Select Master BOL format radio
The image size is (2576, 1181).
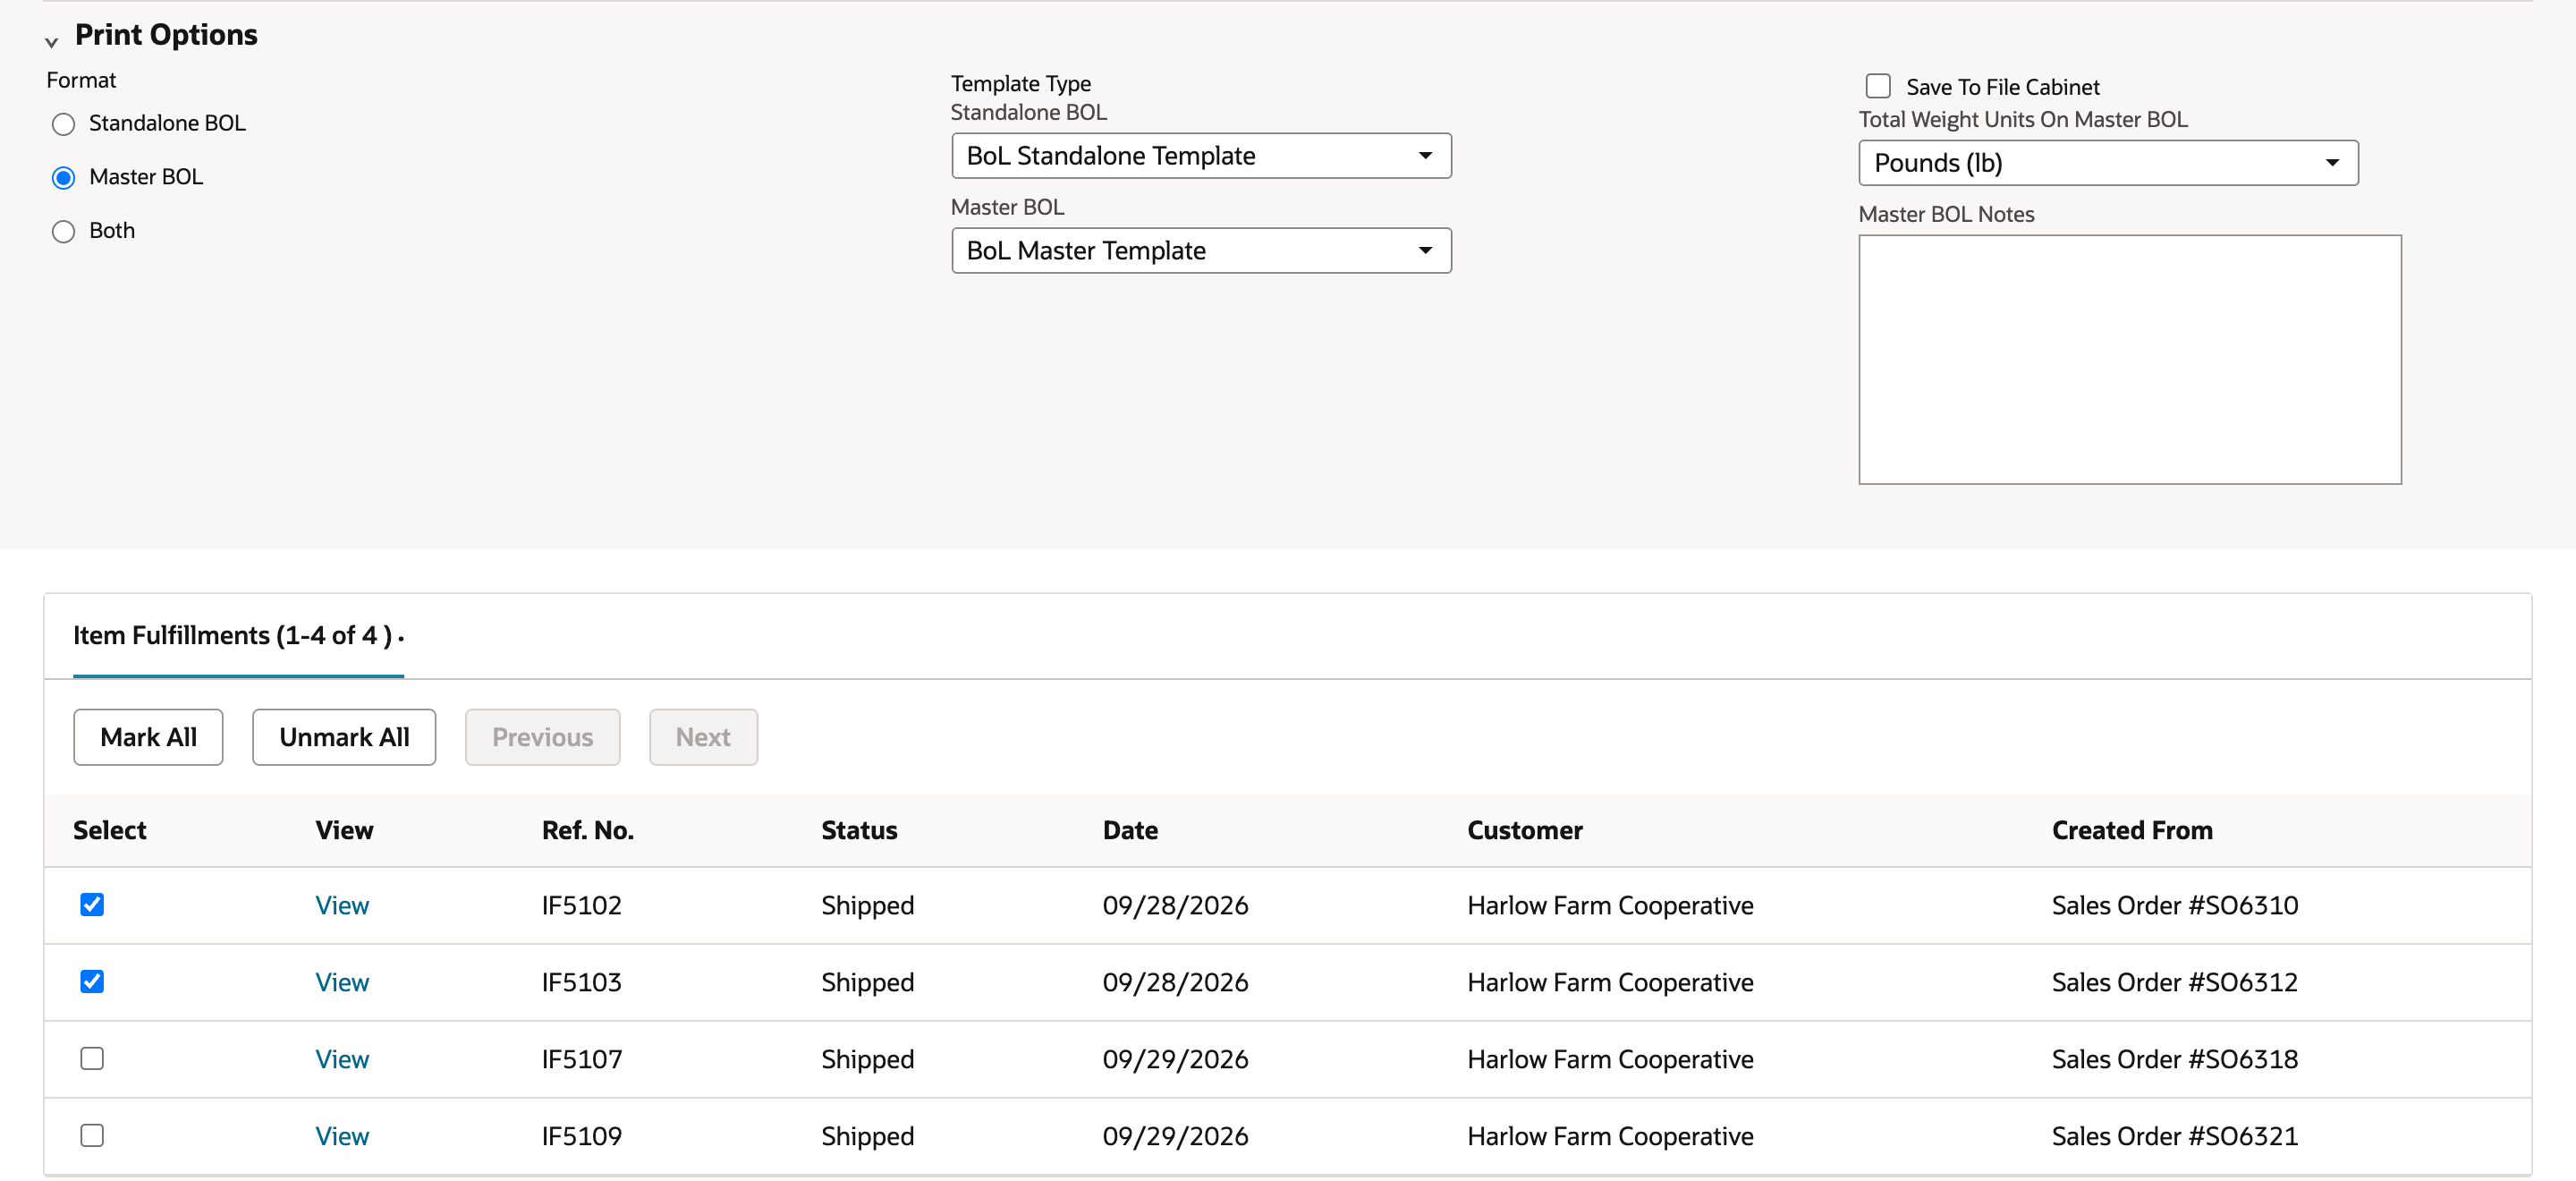pyautogui.click(x=63, y=178)
